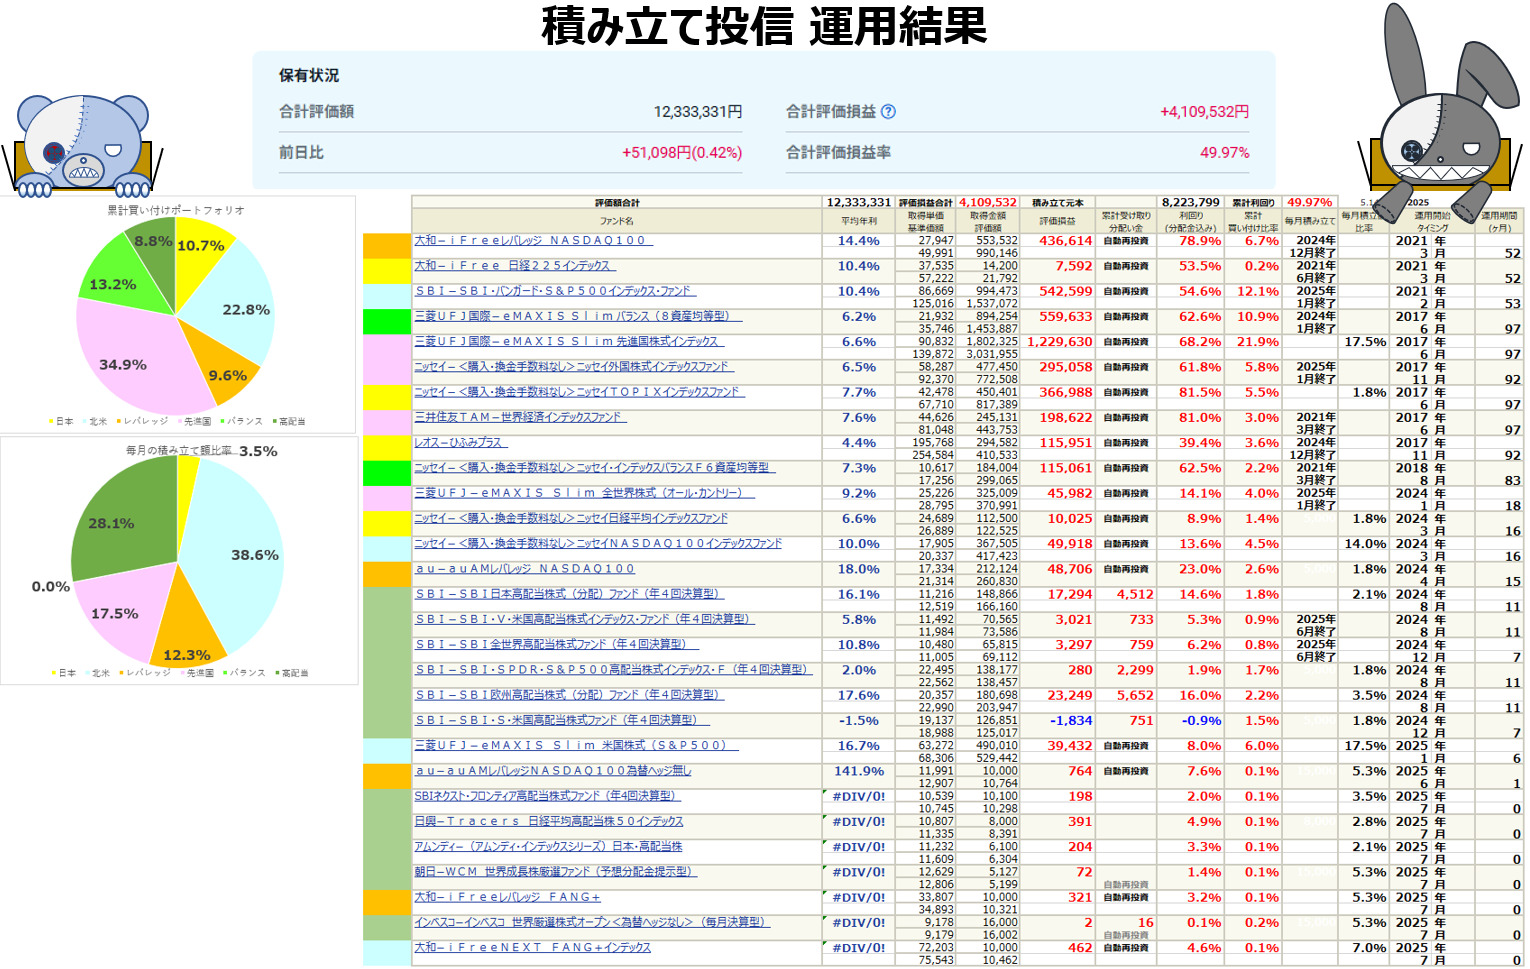Click the 平均年利 column header
Screen dimensions: 1530x969
(859, 221)
